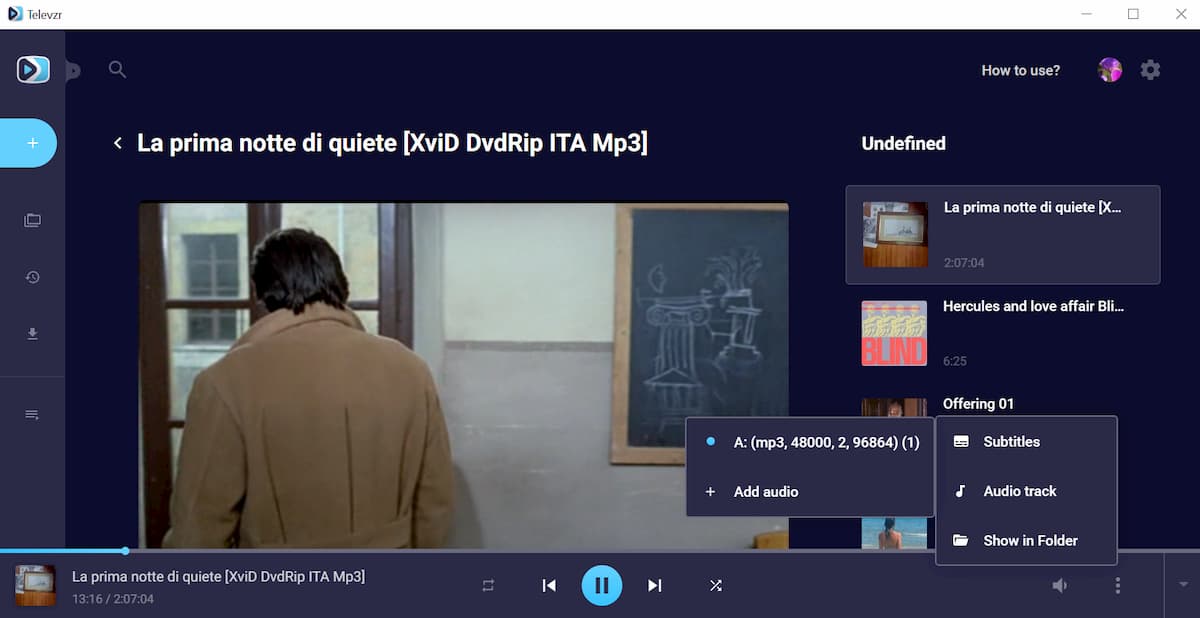The width and height of the screenshot is (1200, 618).
Task: Open the settings gear icon
Action: [1151, 70]
